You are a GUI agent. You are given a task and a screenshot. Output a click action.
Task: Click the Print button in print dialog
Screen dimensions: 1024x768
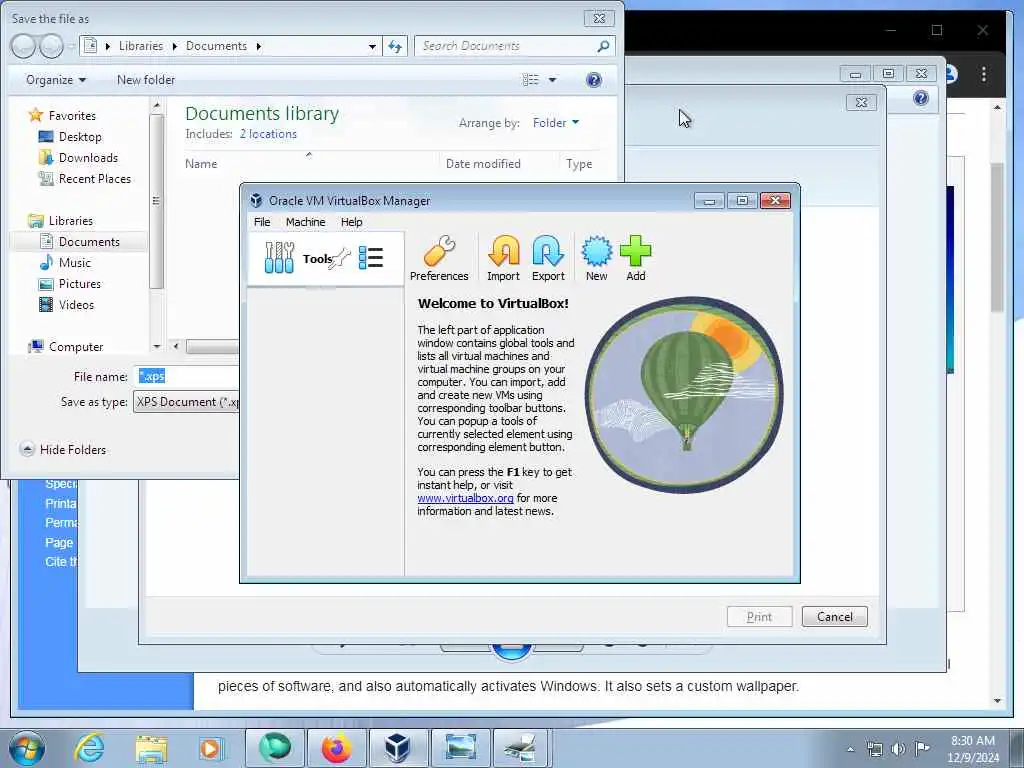point(760,616)
